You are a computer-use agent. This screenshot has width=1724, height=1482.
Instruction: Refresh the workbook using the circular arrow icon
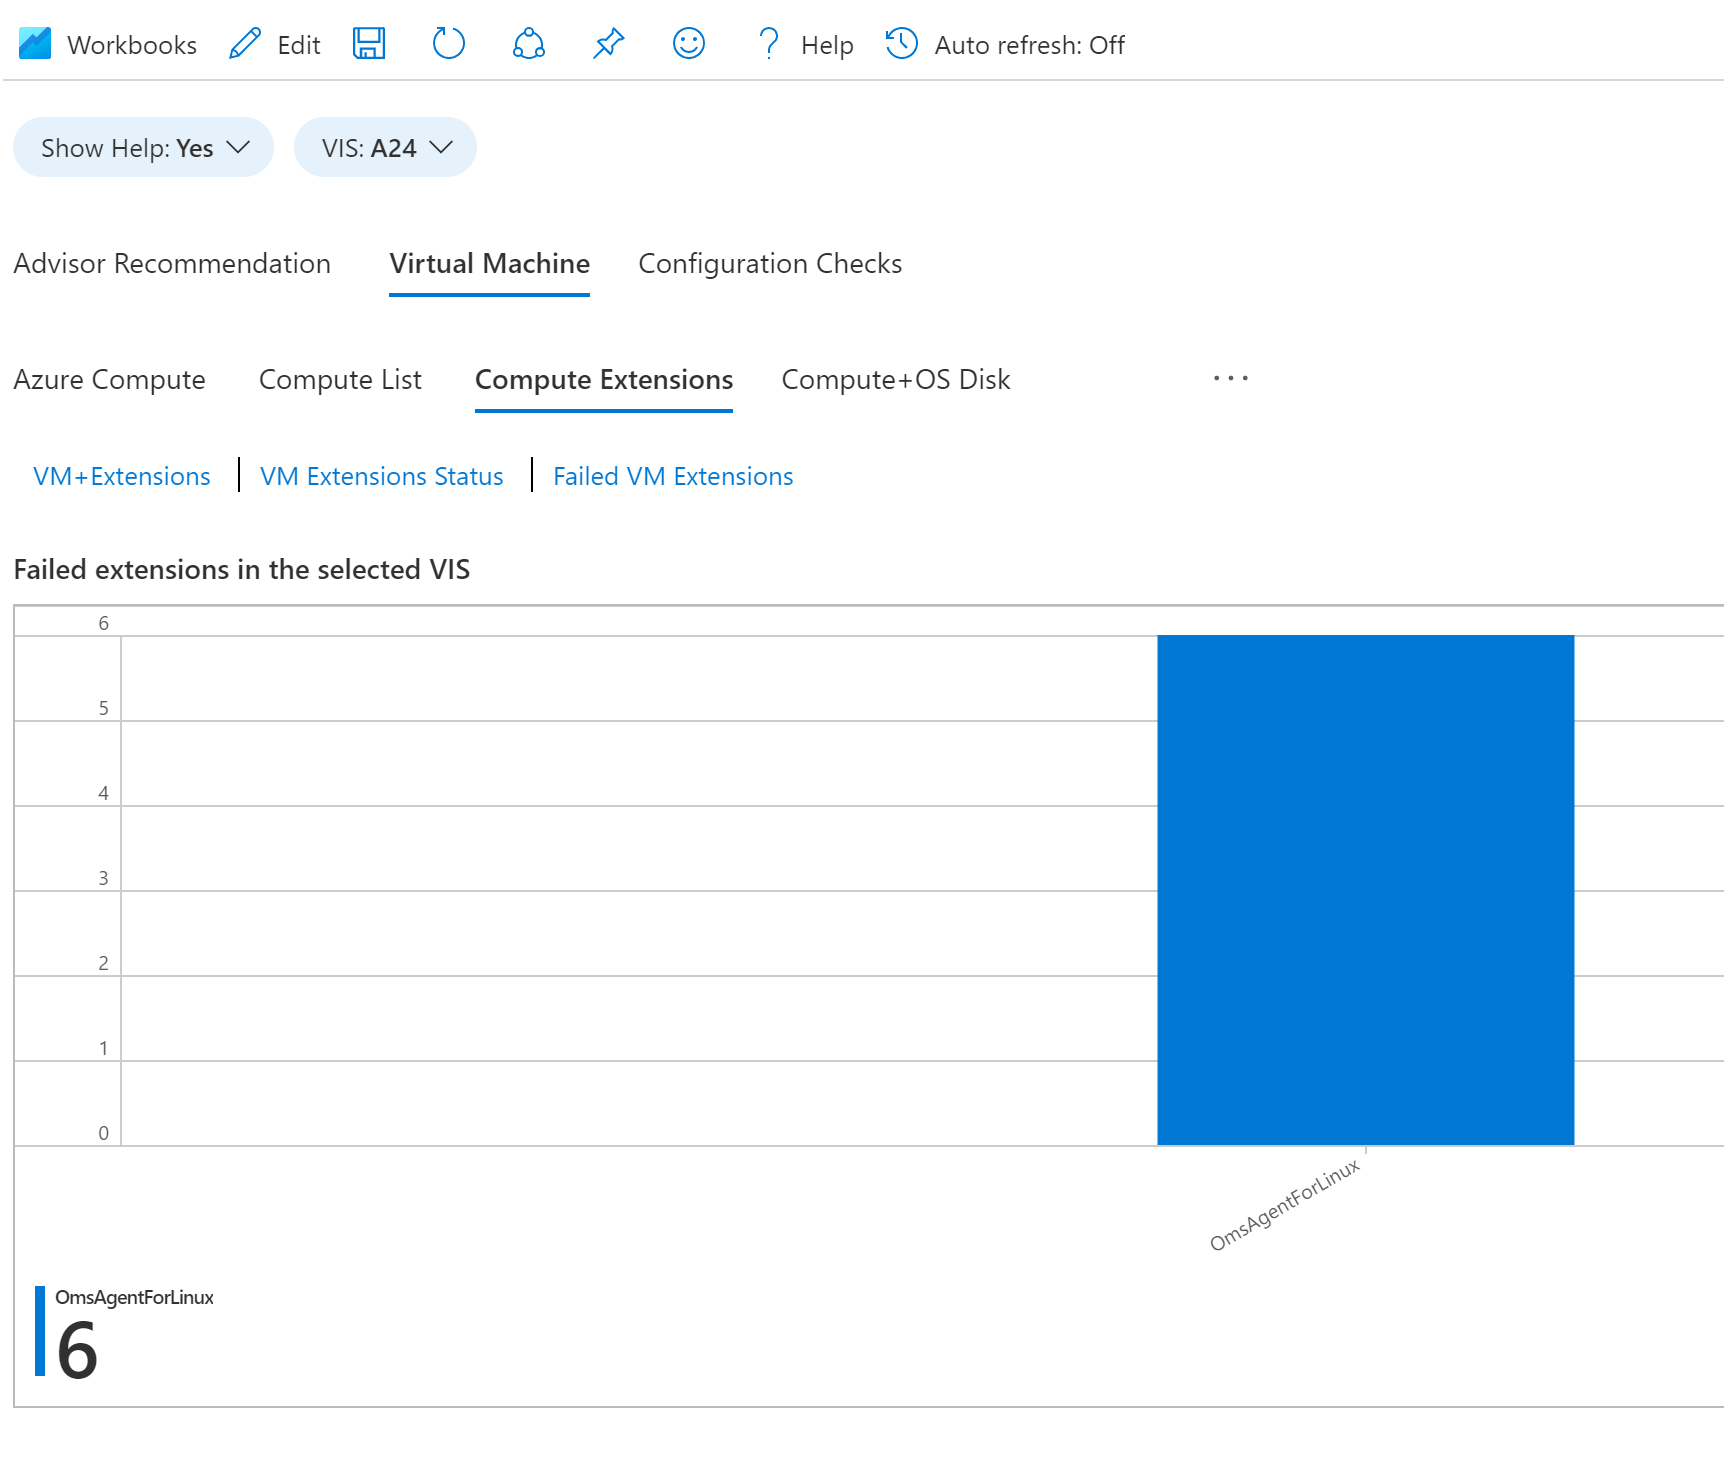tap(449, 44)
